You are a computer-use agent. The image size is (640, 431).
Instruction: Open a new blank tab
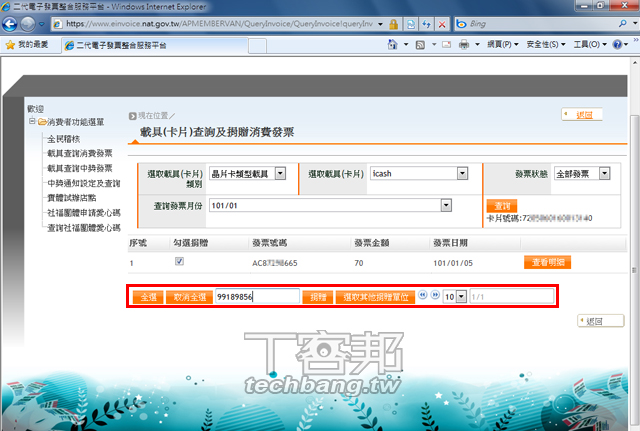click(x=257, y=46)
